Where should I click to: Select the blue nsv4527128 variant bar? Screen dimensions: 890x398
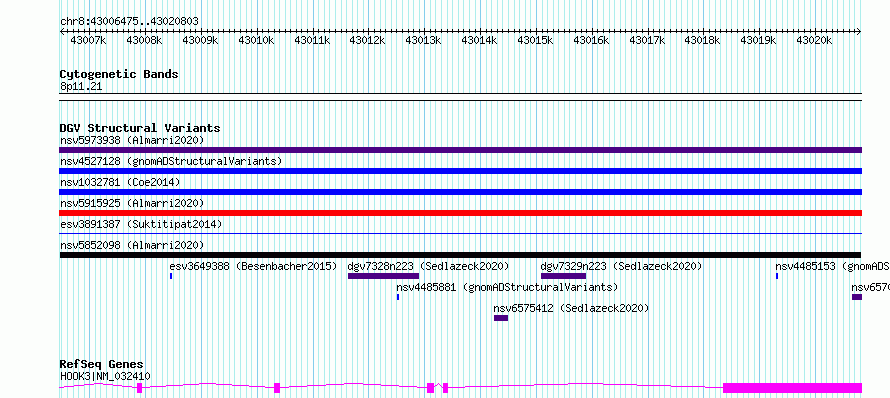[460, 171]
